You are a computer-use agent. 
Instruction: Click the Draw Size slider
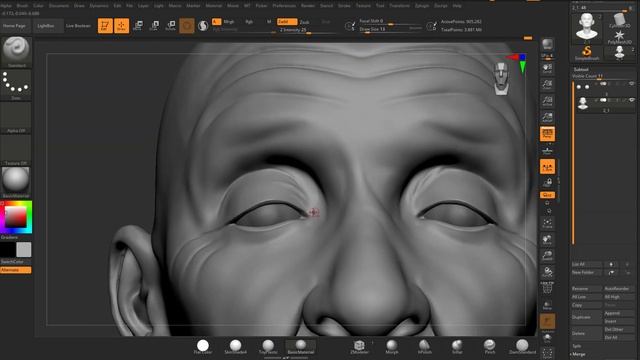point(390,29)
